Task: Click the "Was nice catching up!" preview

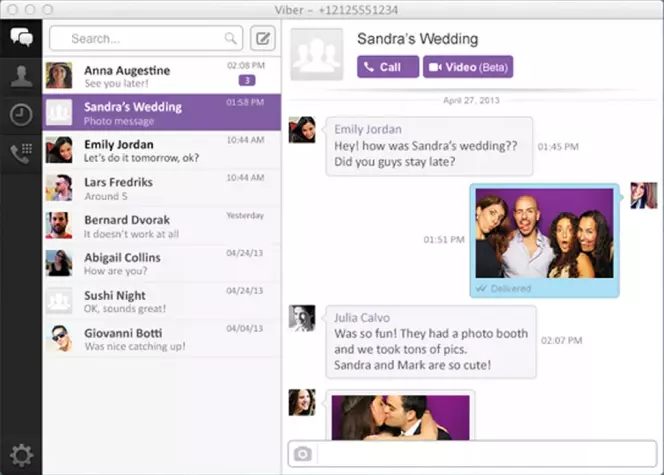Action: 135,346
